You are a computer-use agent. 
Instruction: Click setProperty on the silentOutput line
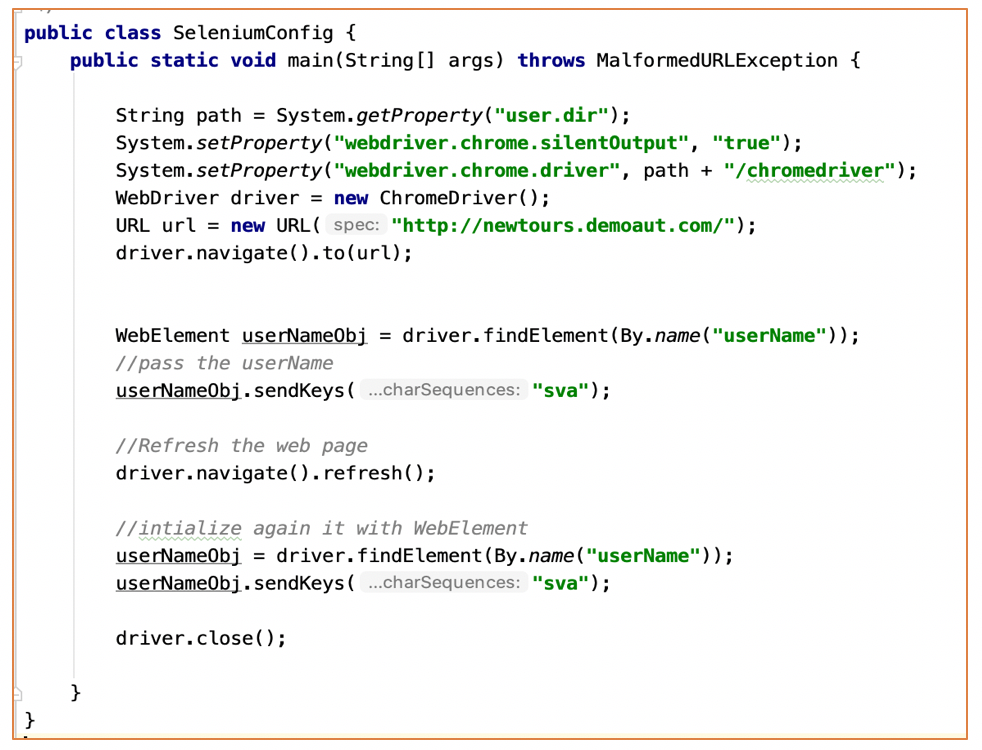pyautogui.click(x=259, y=143)
